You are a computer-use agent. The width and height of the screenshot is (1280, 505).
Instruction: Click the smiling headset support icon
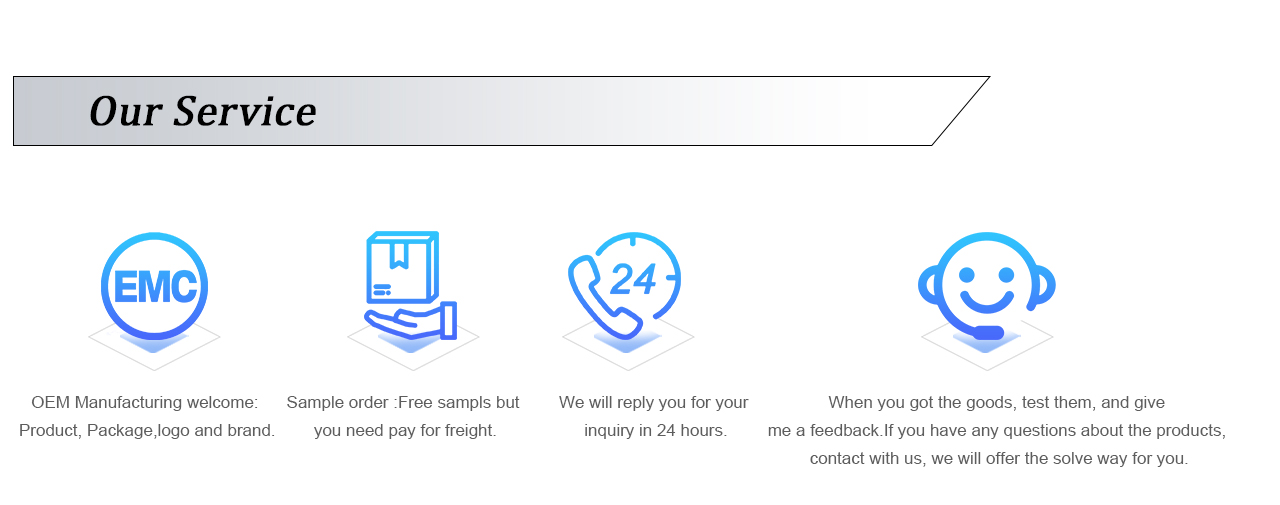point(987,286)
